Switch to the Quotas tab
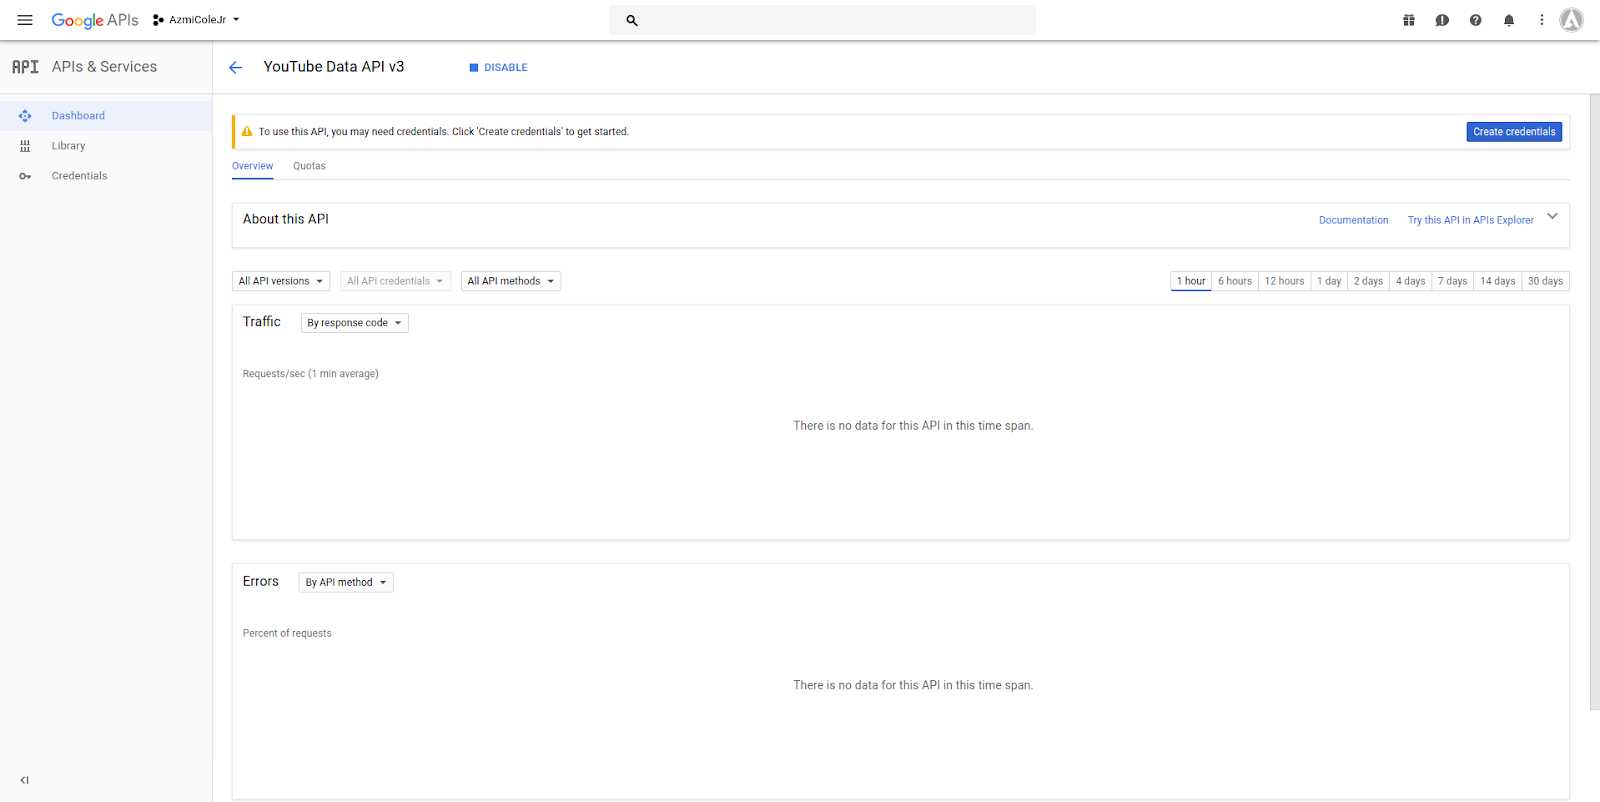 point(309,166)
